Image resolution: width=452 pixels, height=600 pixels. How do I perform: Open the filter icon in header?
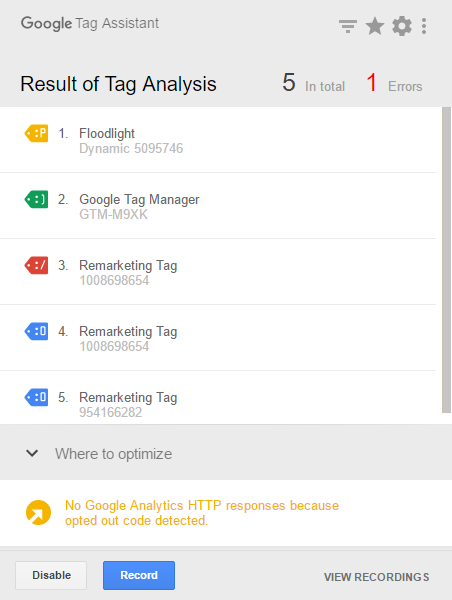click(x=348, y=26)
